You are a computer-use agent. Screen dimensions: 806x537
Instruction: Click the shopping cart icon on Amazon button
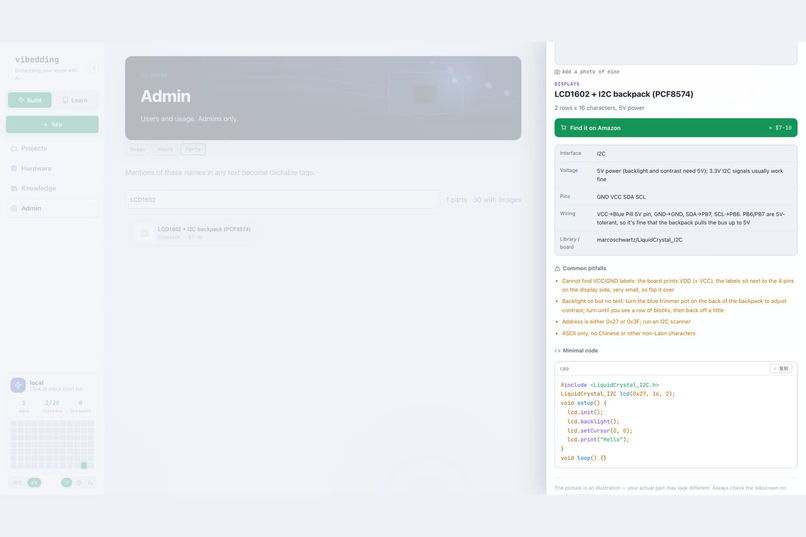click(x=563, y=127)
